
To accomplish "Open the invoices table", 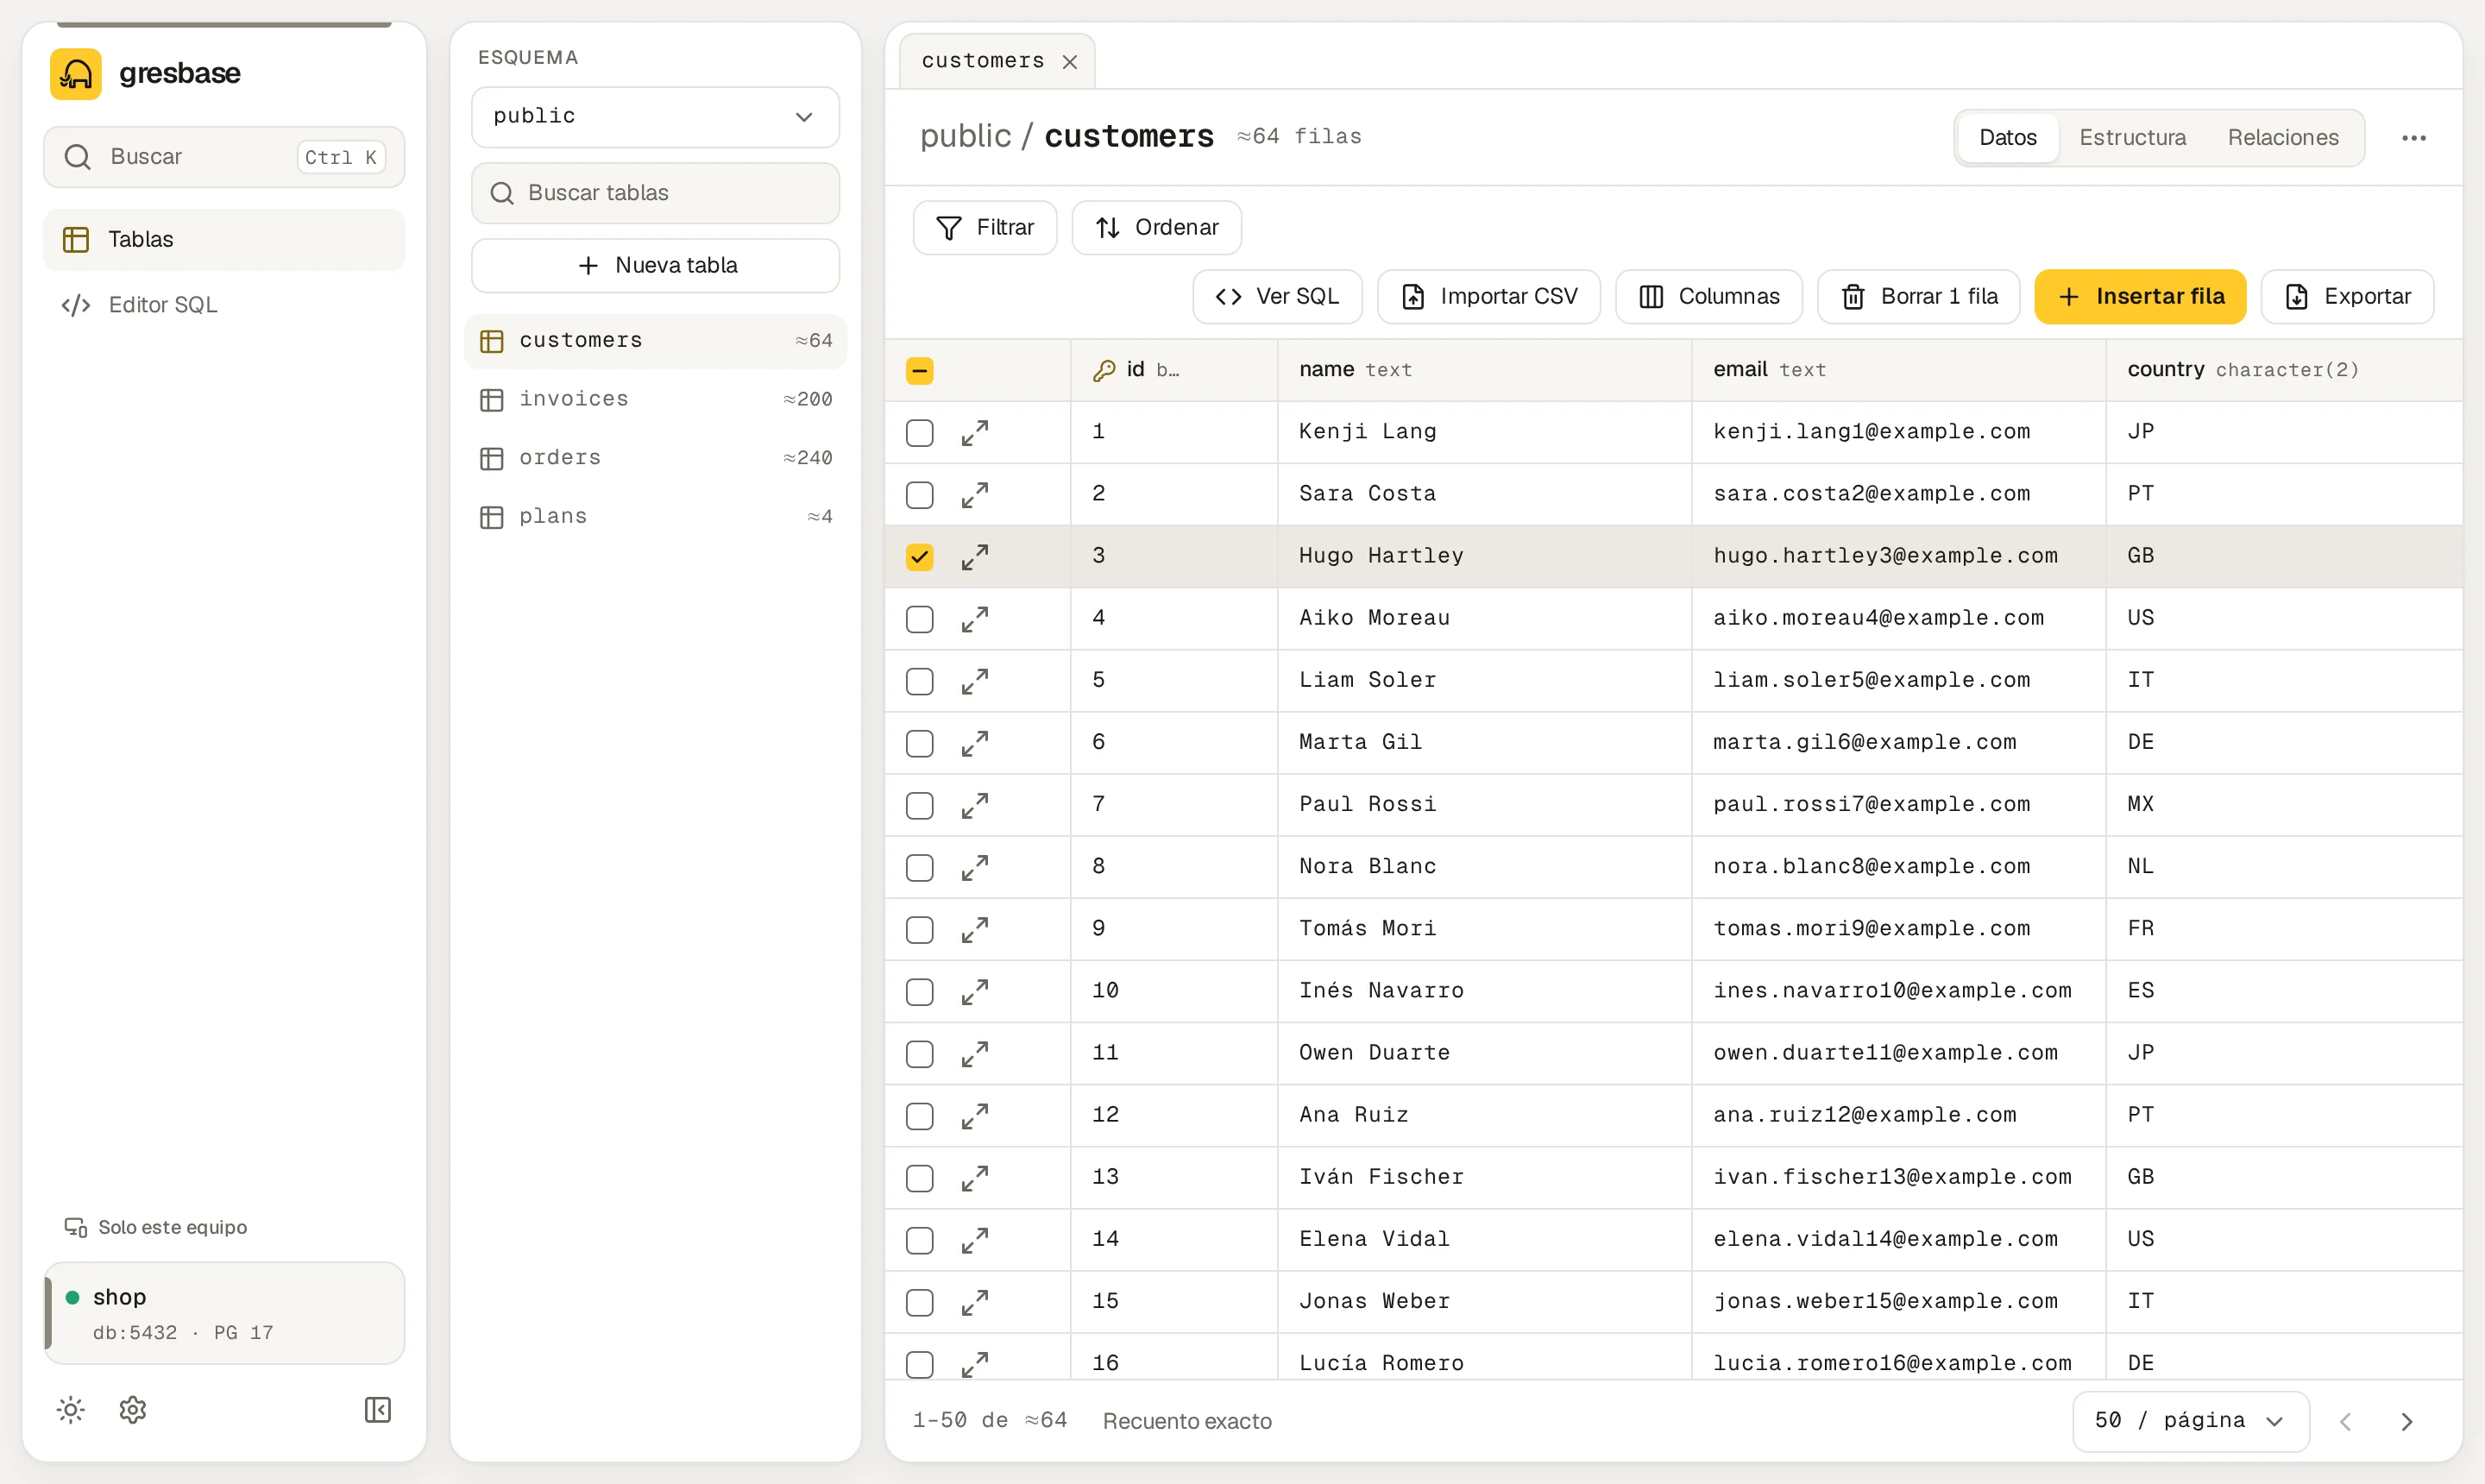I will click(x=655, y=400).
